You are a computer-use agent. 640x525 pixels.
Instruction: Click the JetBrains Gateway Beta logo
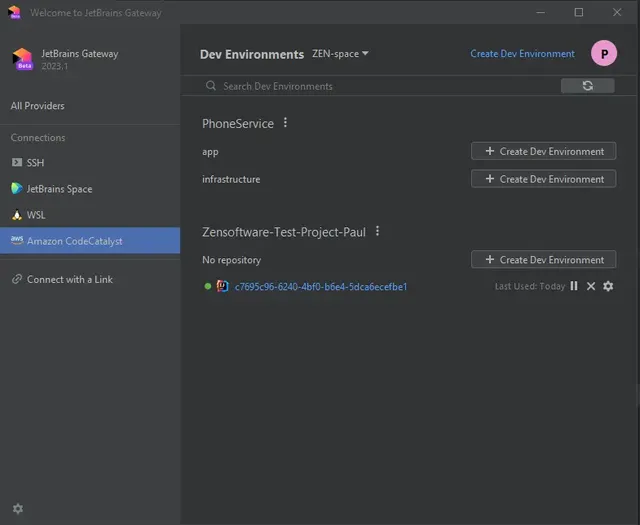click(22, 59)
